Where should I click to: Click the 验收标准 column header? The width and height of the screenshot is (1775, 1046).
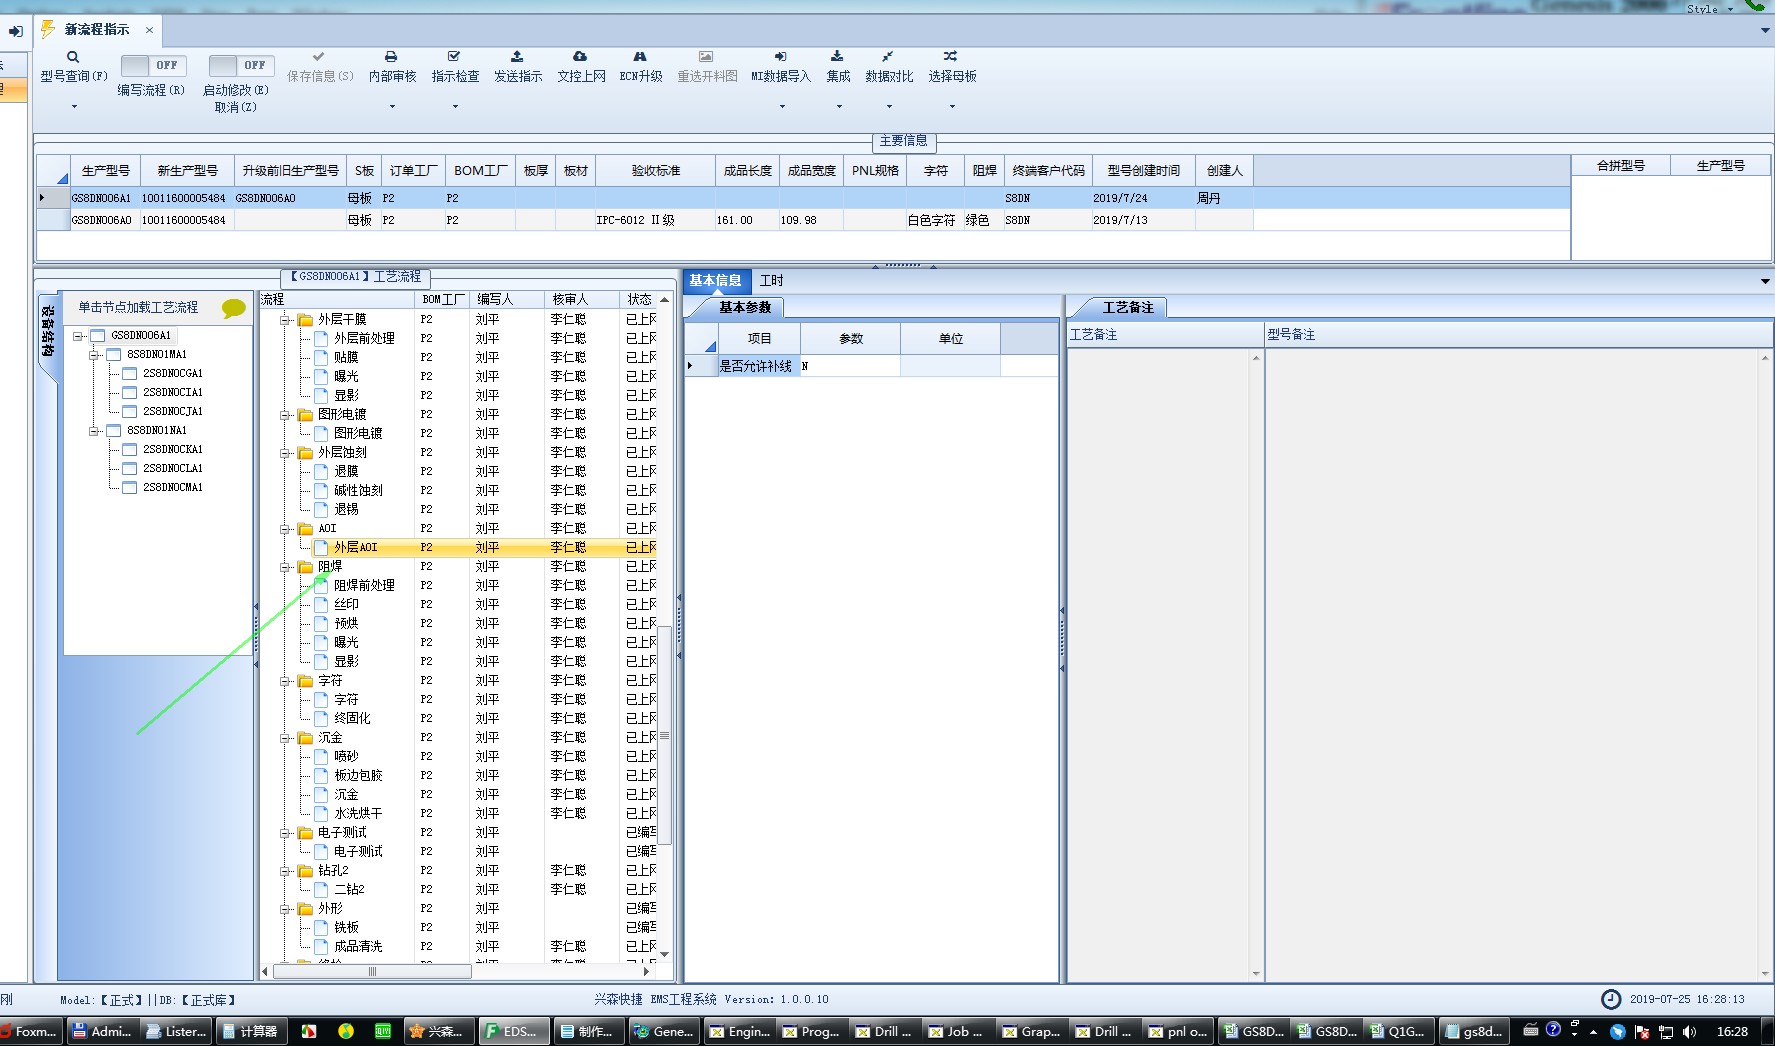point(655,171)
